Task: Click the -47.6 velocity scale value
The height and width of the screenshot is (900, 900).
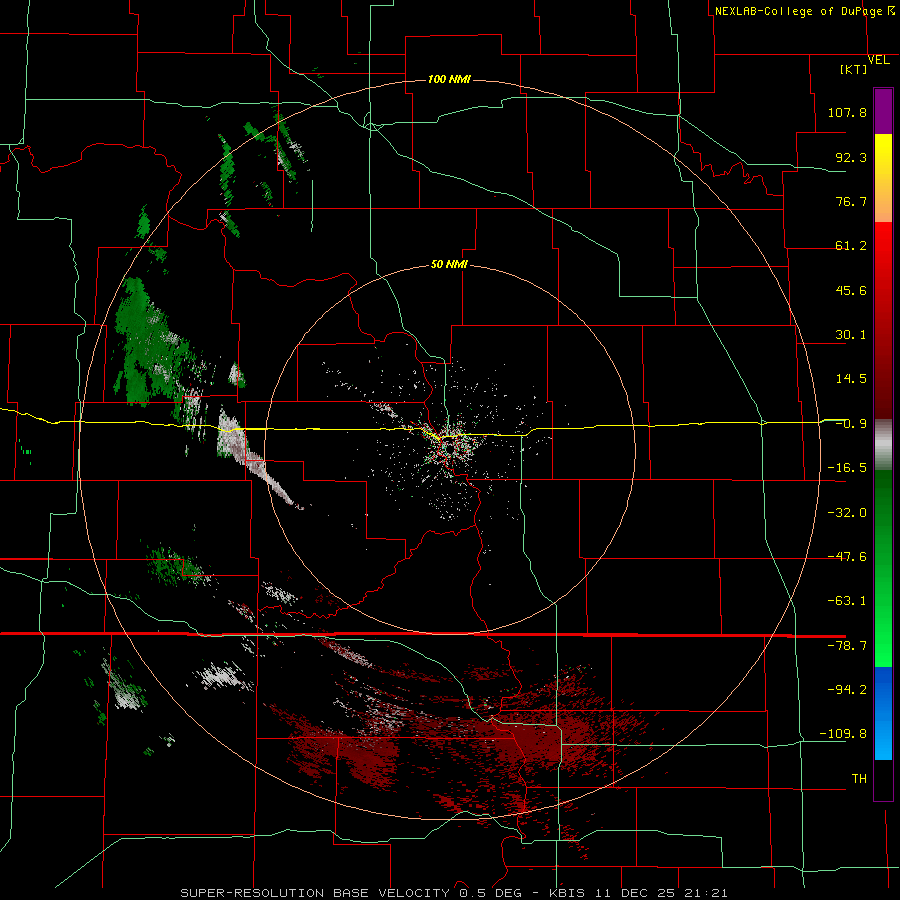Action: coord(847,557)
